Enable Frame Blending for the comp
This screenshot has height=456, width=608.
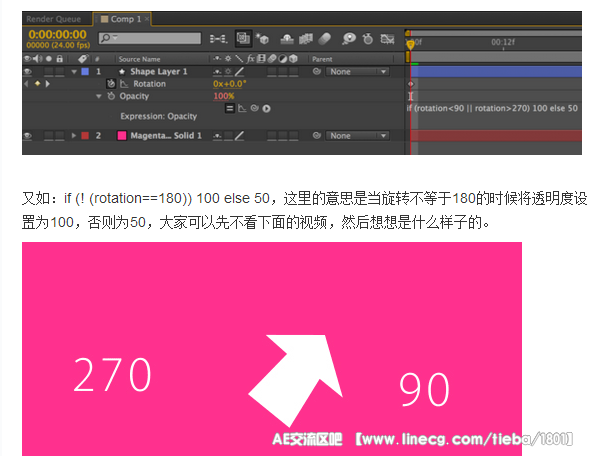(306, 39)
